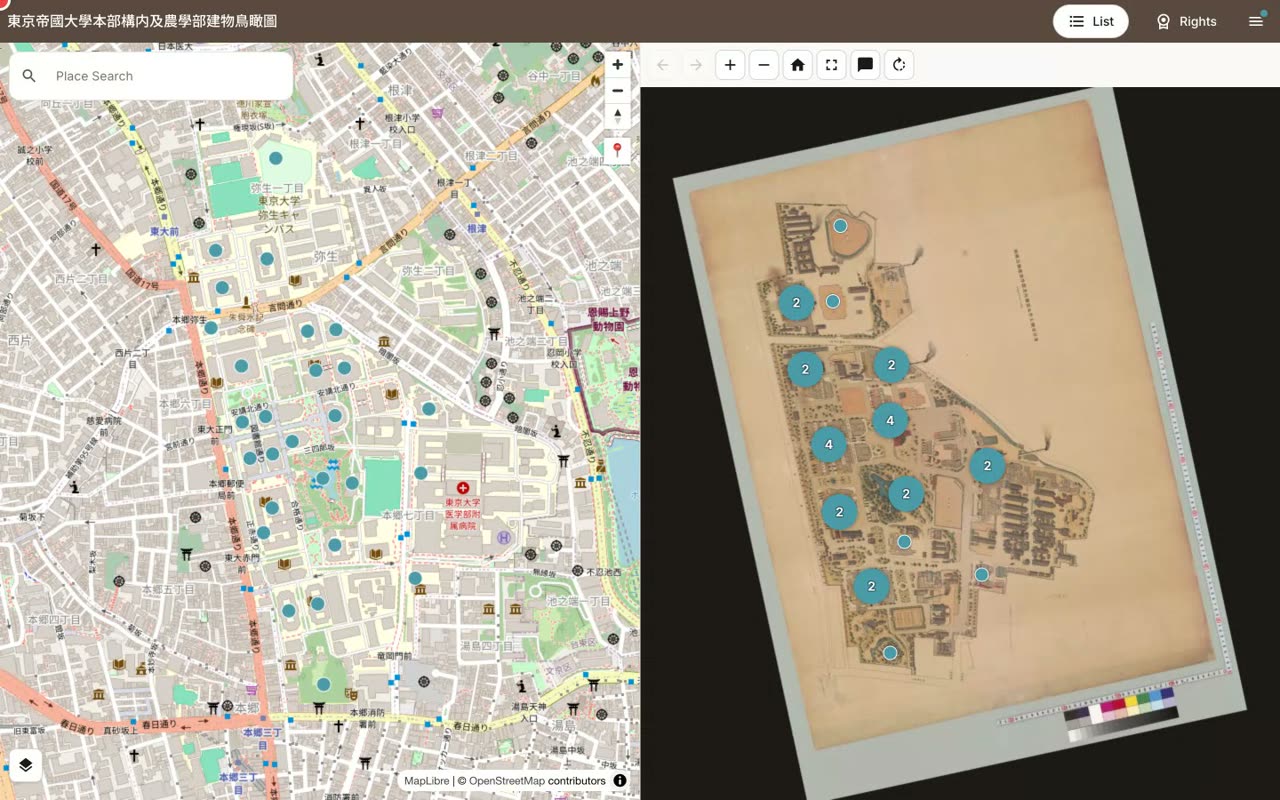Go forward to next image view
This screenshot has height=800, width=1280.
[696, 65]
